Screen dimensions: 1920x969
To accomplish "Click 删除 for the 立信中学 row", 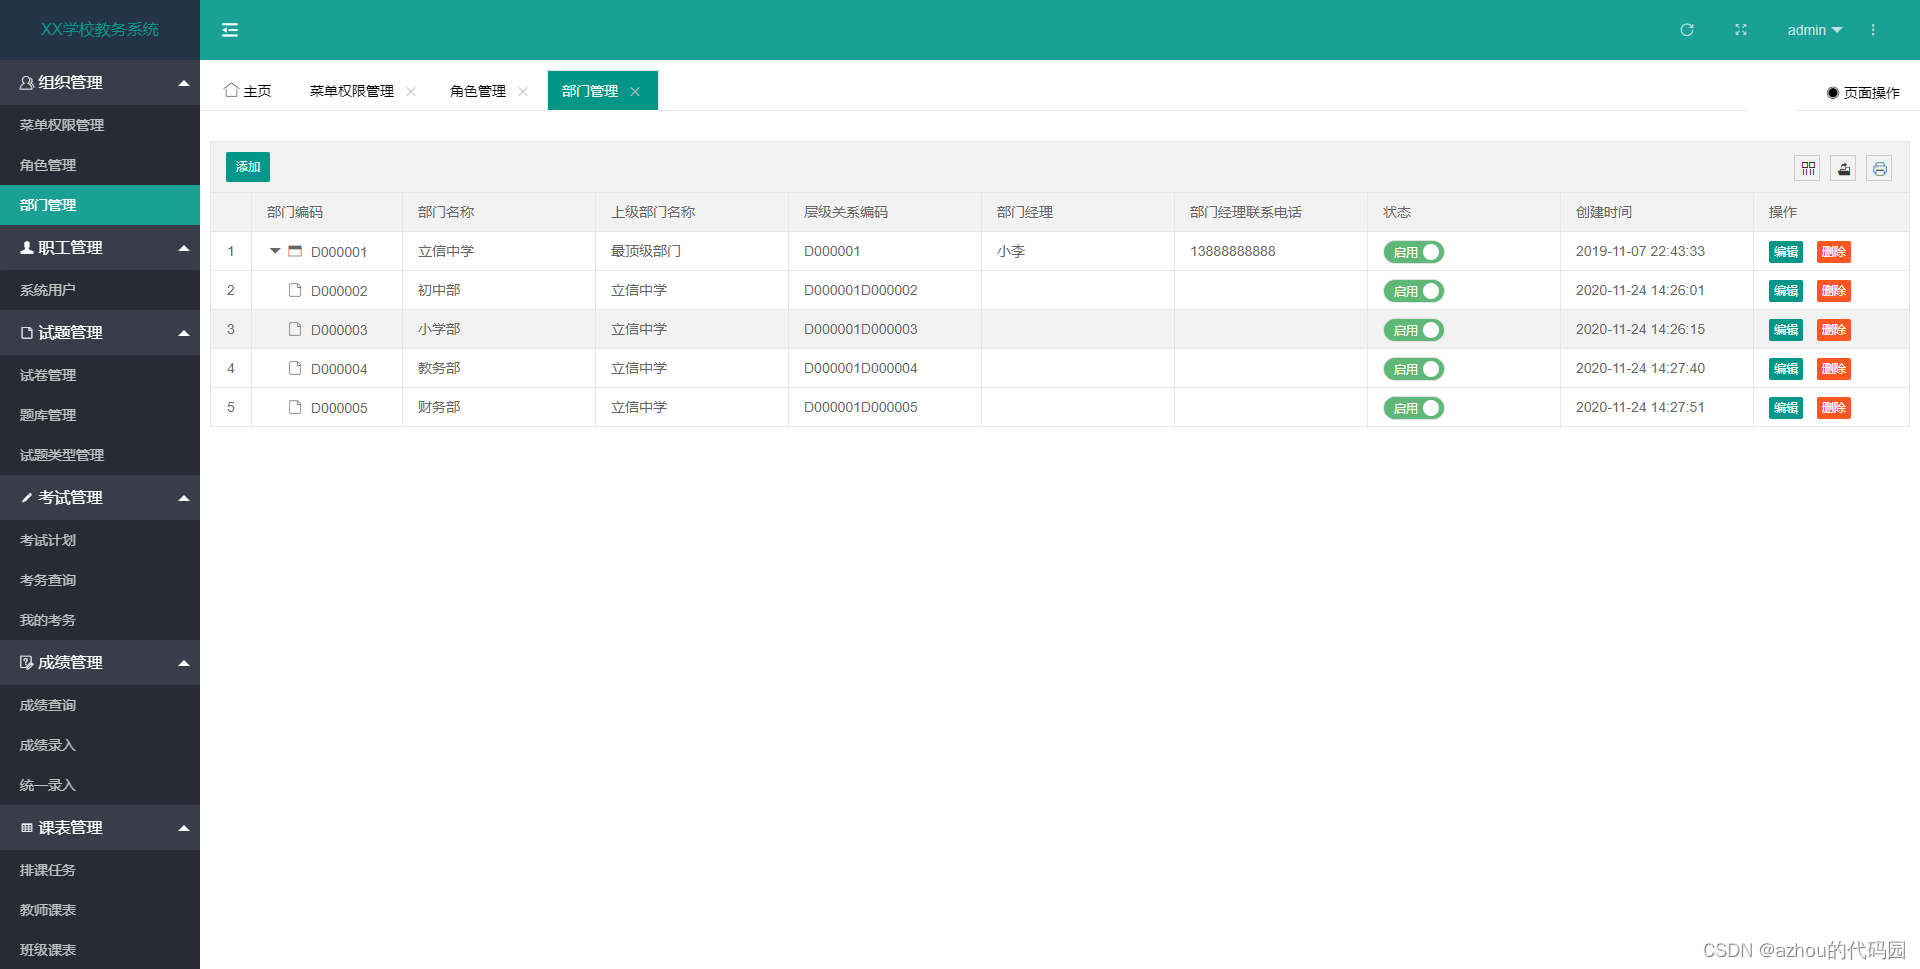I will (x=1834, y=252).
